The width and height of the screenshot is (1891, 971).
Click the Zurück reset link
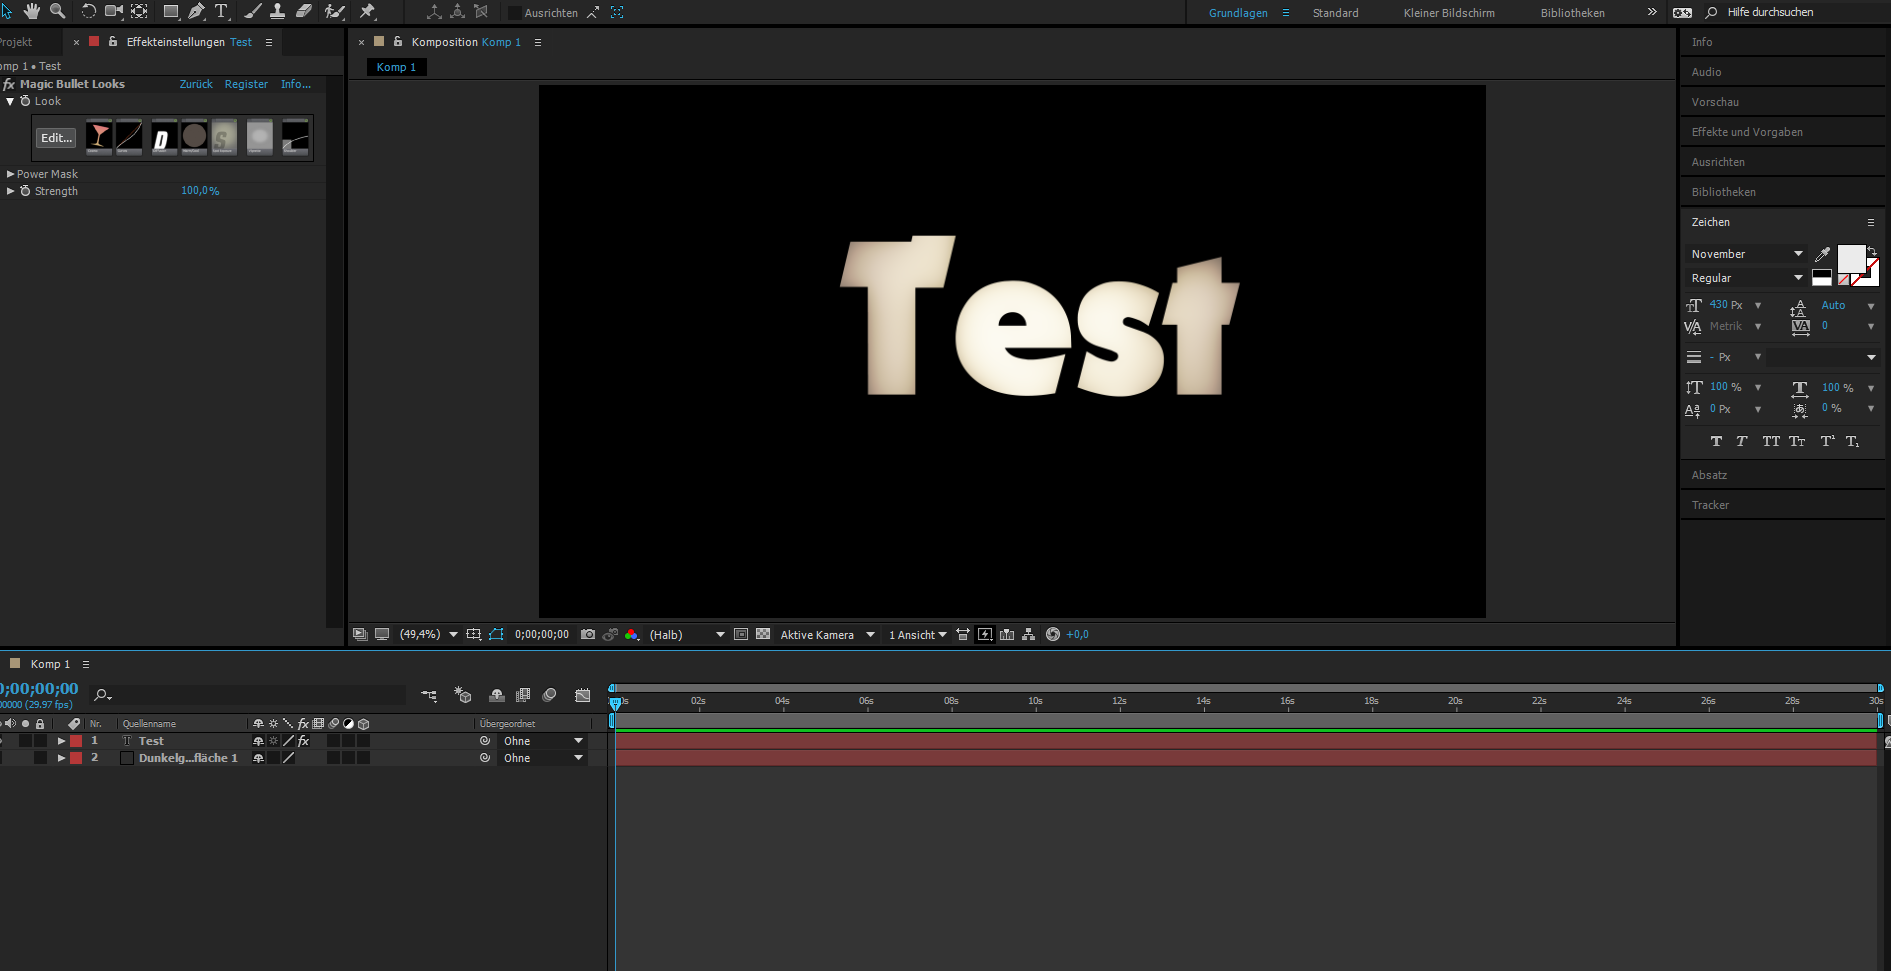coord(196,84)
